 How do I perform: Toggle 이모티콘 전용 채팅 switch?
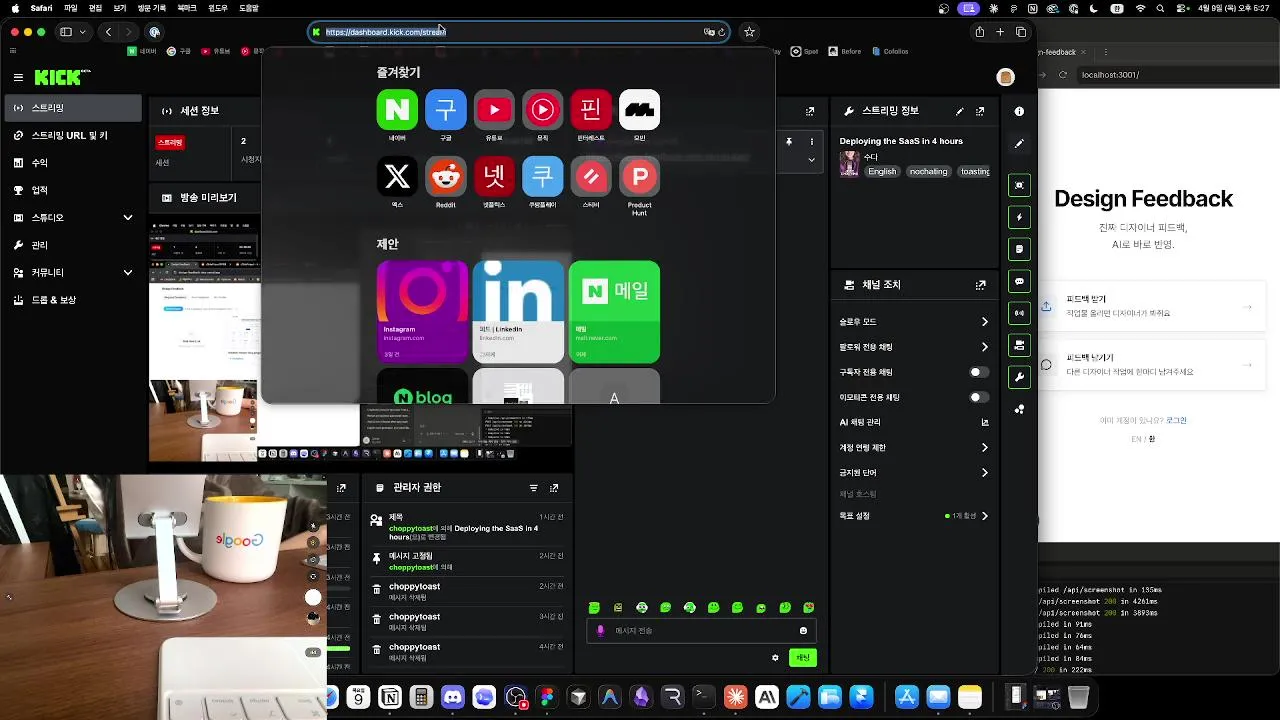coord(979,397)
